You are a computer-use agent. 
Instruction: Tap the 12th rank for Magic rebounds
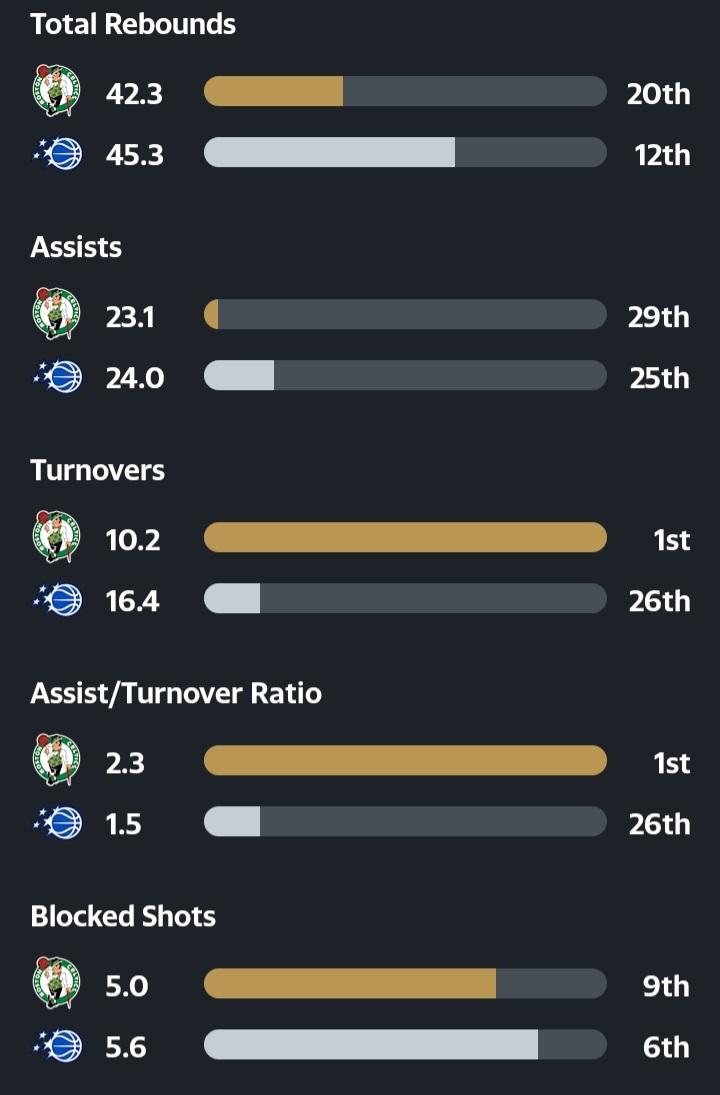pos(661,154)
